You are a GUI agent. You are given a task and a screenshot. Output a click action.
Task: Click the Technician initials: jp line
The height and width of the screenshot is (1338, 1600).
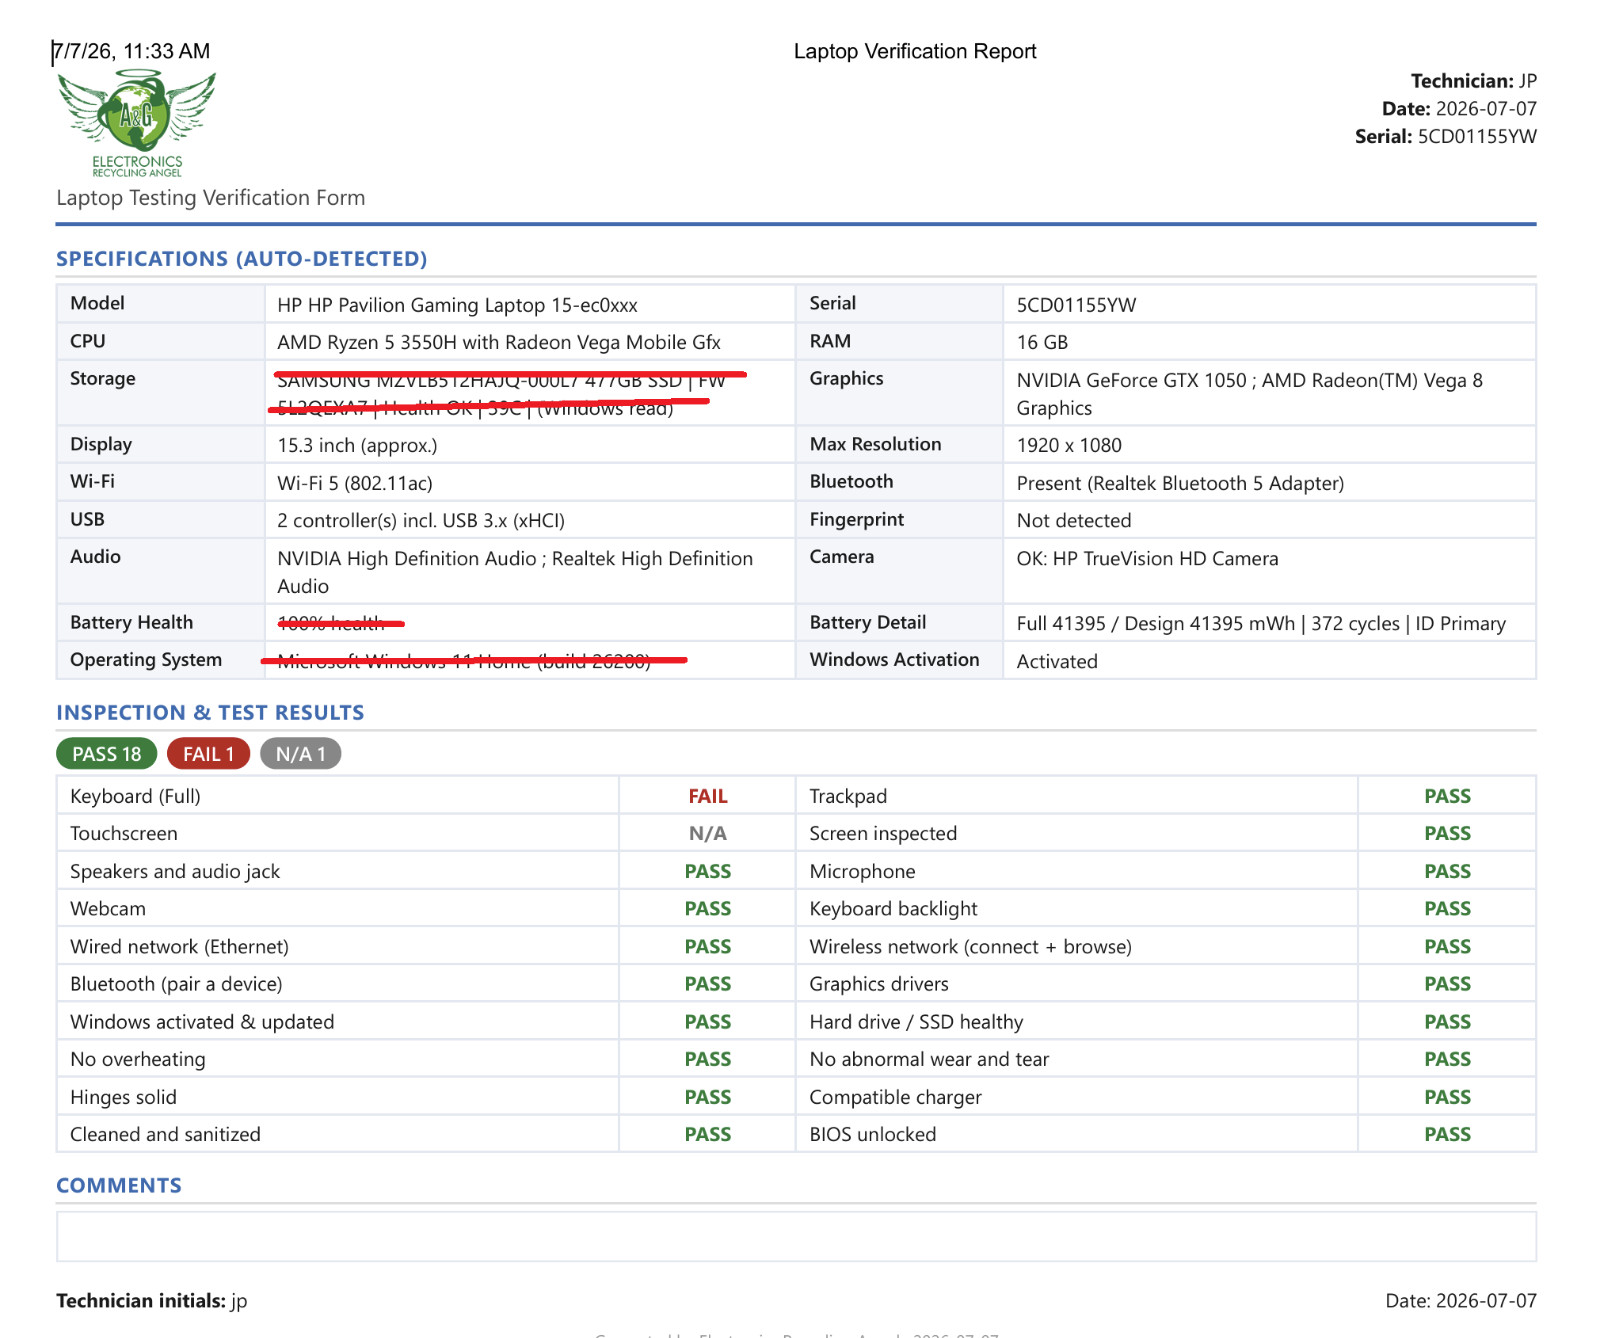[152, 1301]
